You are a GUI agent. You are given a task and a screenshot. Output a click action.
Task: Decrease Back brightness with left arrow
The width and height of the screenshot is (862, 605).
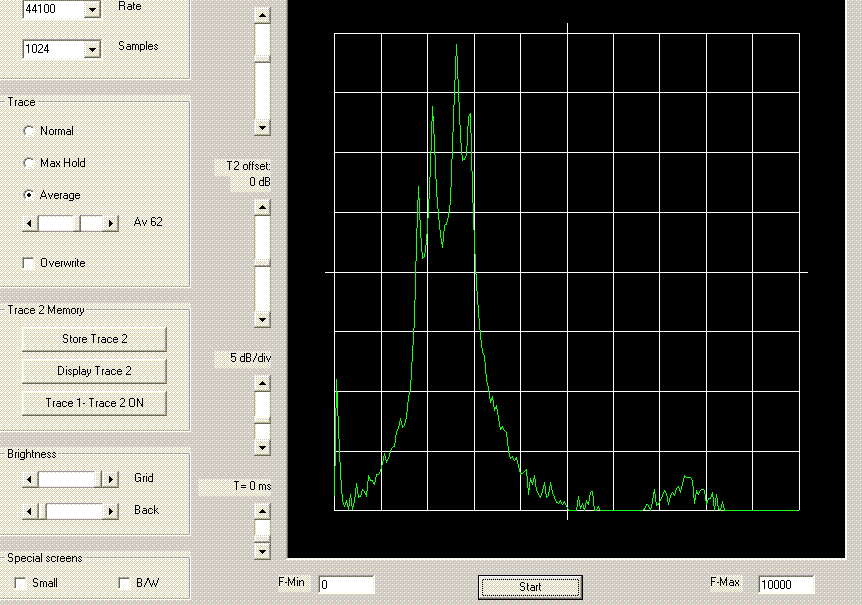coord(30,512)
